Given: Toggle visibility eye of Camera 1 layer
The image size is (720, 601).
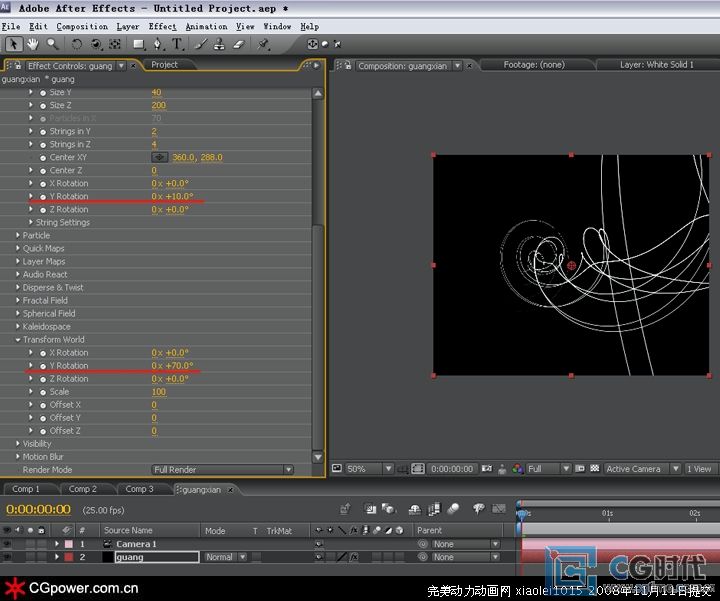Looking at the screenshot, I should [7, 544].
